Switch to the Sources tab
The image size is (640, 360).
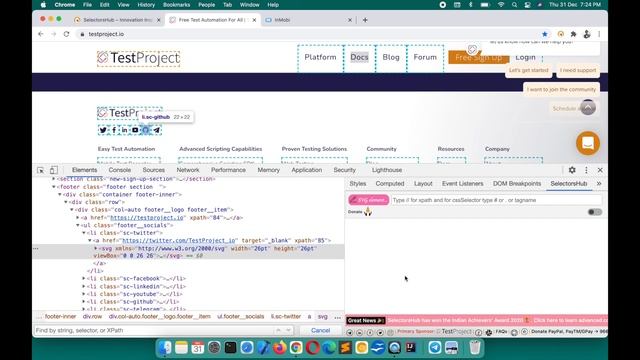pyautogui.click(x=153, y=170)
